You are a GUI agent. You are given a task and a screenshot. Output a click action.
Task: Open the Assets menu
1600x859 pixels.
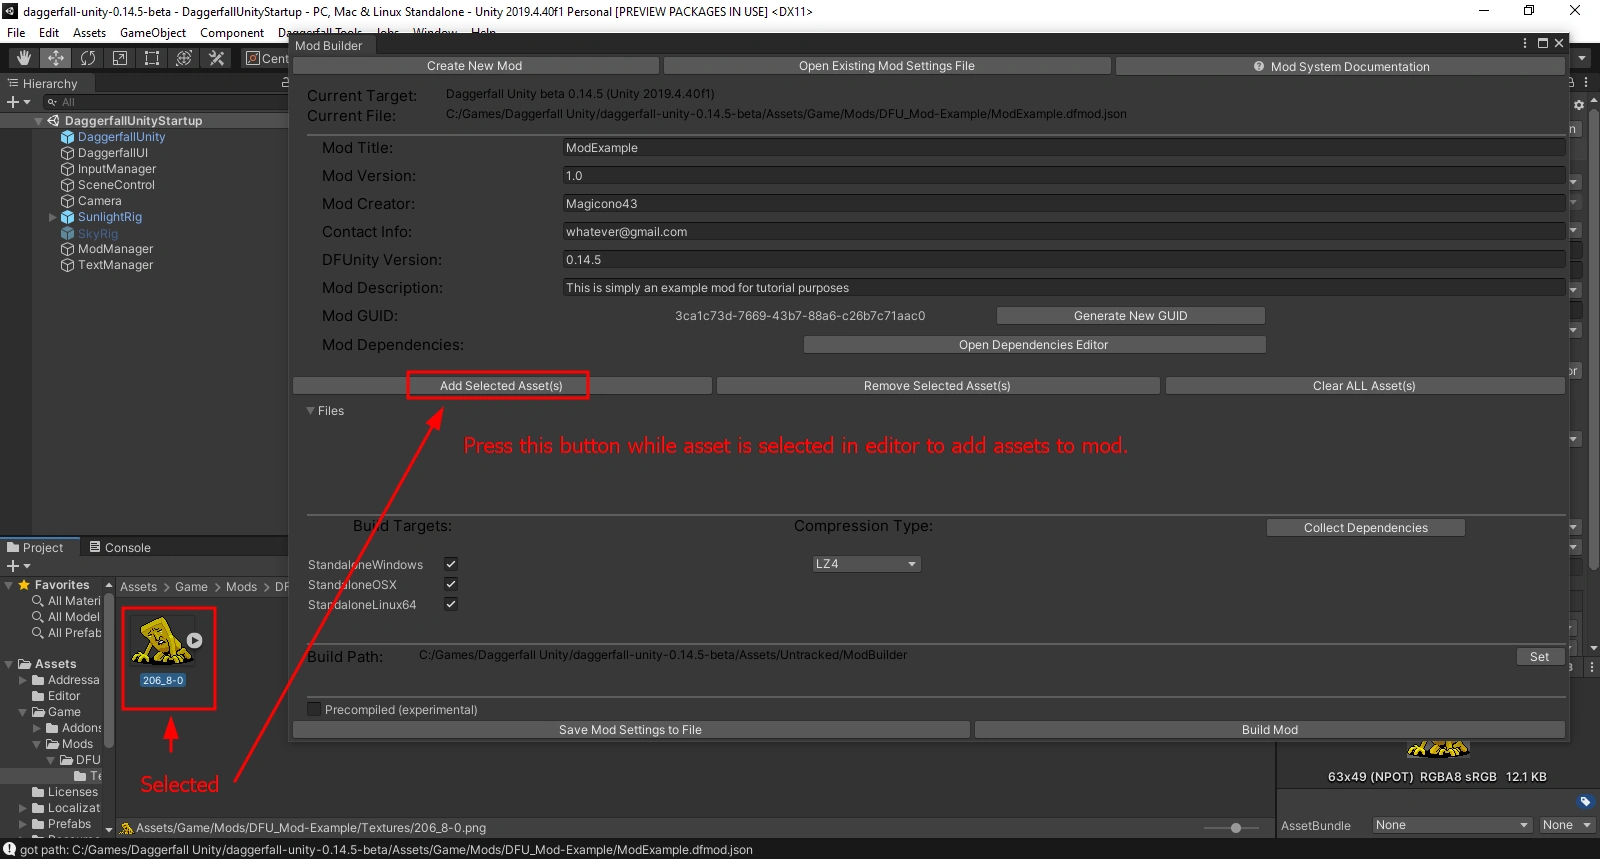click(89, 33)
